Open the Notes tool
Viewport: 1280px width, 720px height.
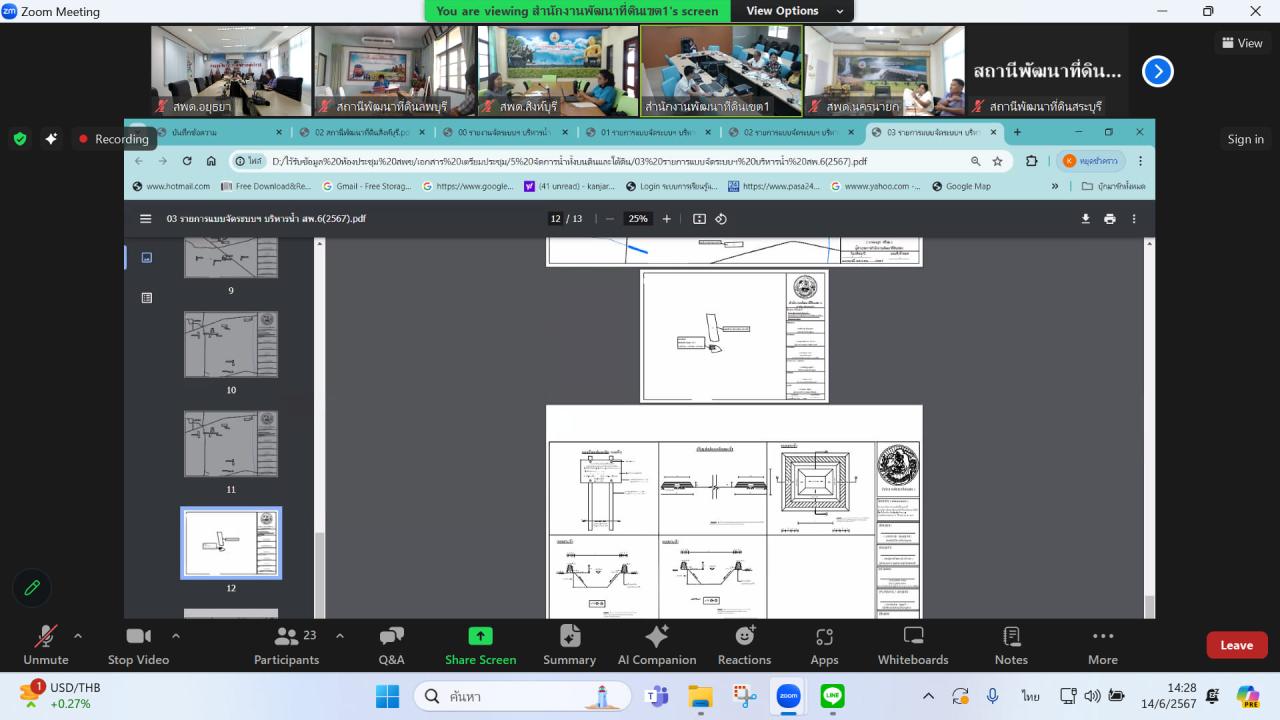(1011, 645)
